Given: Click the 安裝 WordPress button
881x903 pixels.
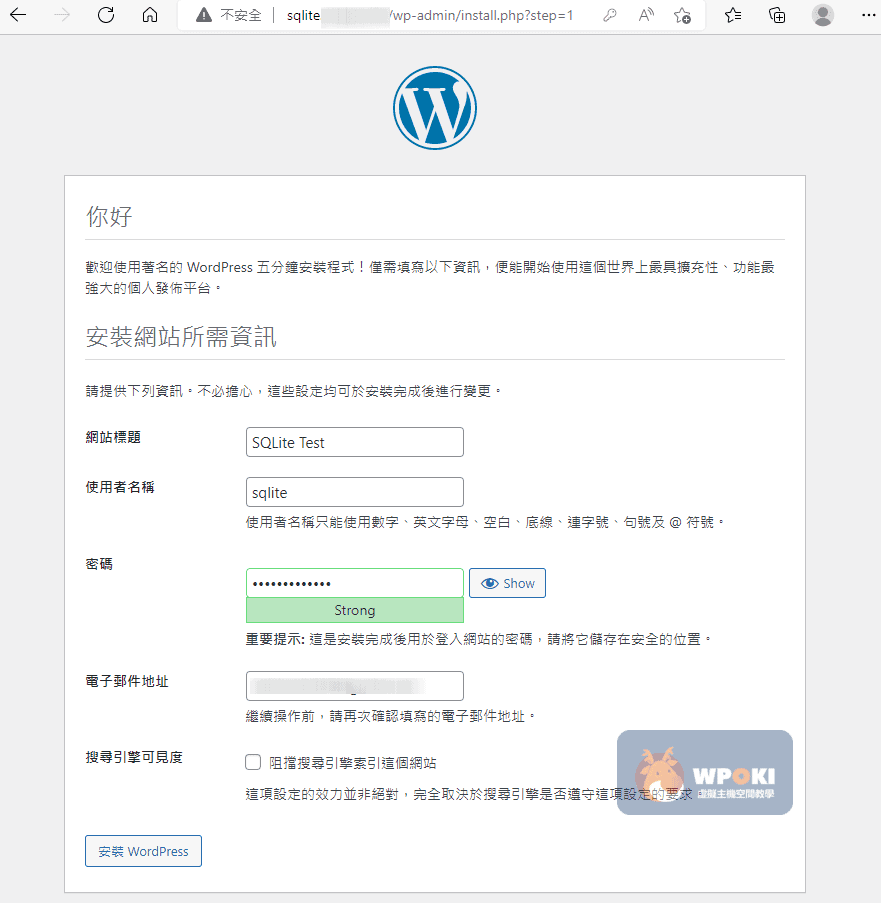Looking at the screenshot, I should [143, 851].
